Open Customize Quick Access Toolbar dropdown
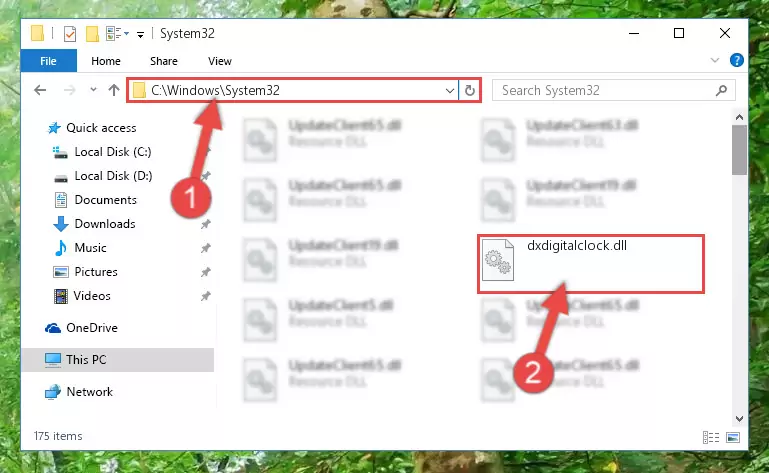Viewport: 769px width, 473px height. click(x=140, y=35)
